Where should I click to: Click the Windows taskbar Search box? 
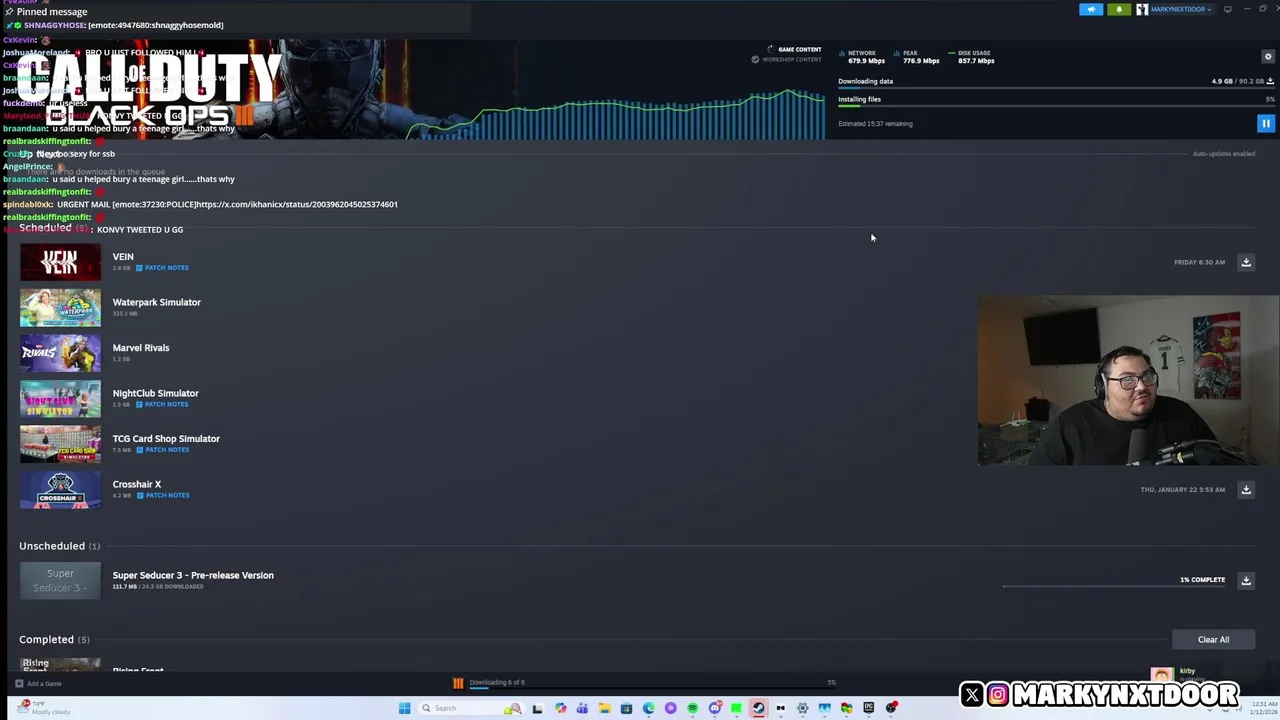click(x=471, y=708)
